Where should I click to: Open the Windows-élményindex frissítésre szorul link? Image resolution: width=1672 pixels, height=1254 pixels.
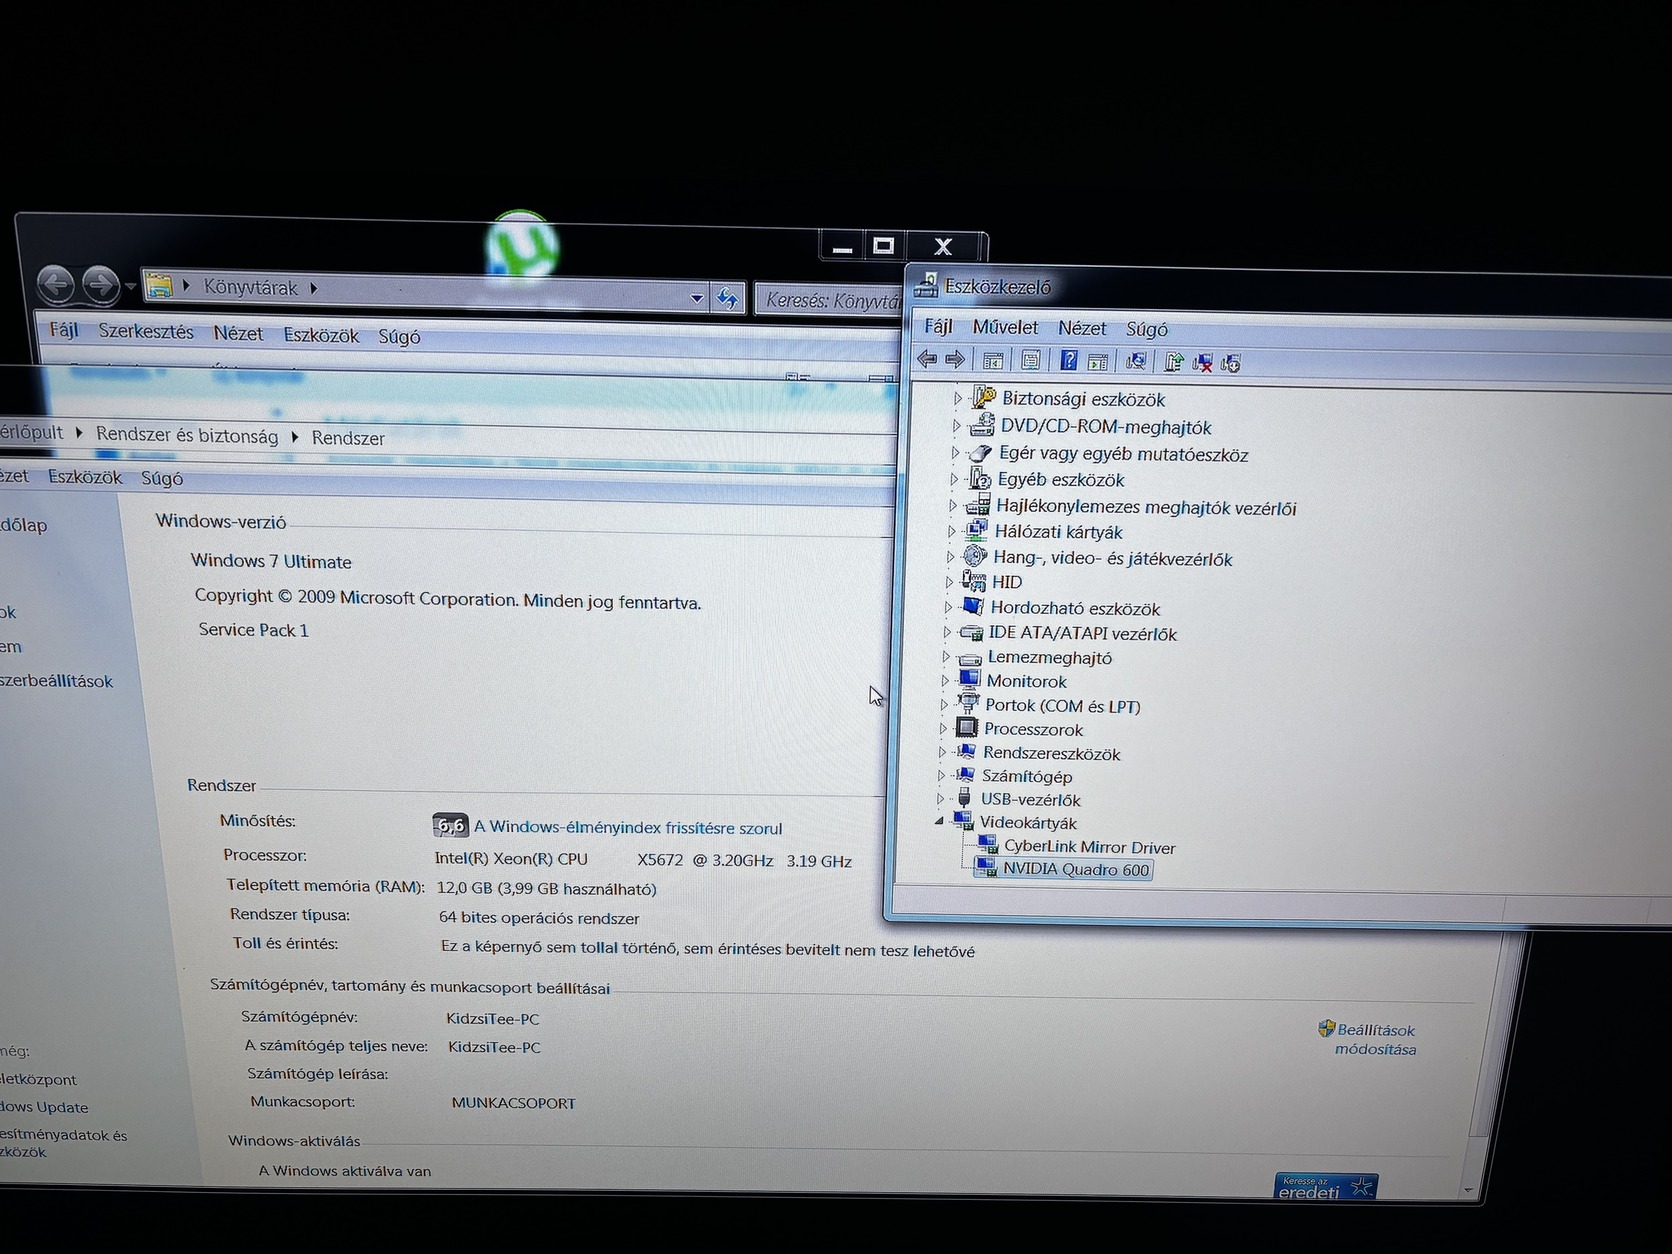(x=628, y=827)
